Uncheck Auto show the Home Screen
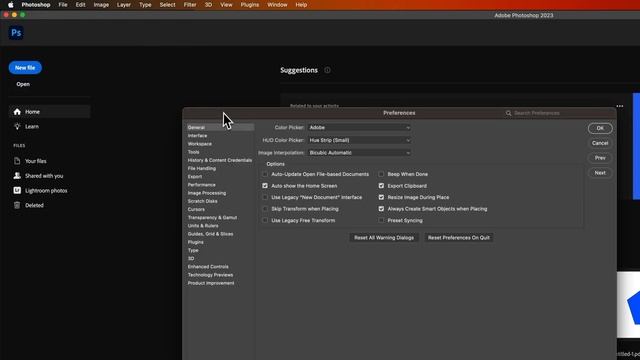 tap(265, 186)
